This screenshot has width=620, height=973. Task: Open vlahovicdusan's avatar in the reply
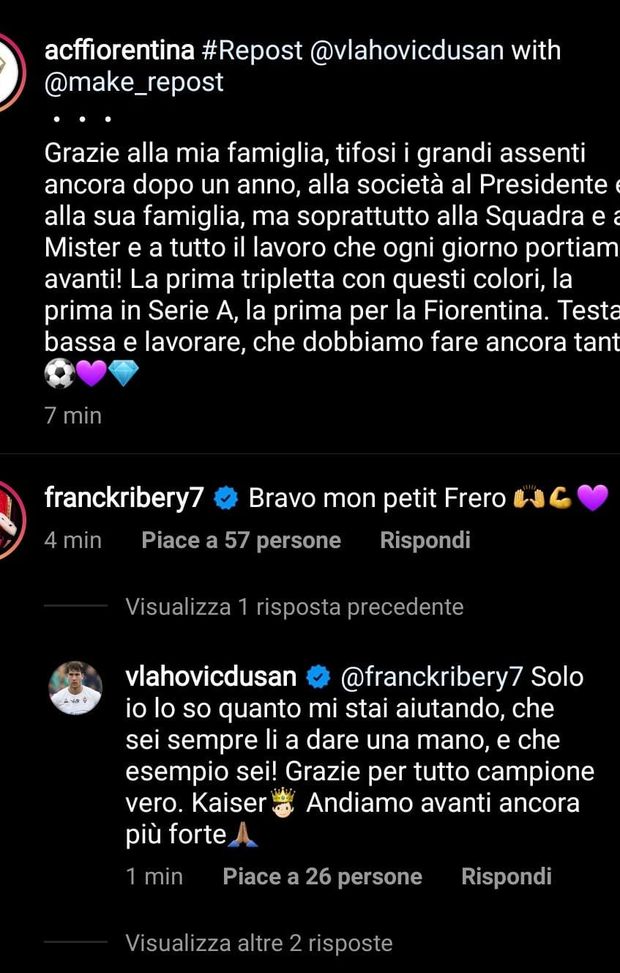click(76, 688)
